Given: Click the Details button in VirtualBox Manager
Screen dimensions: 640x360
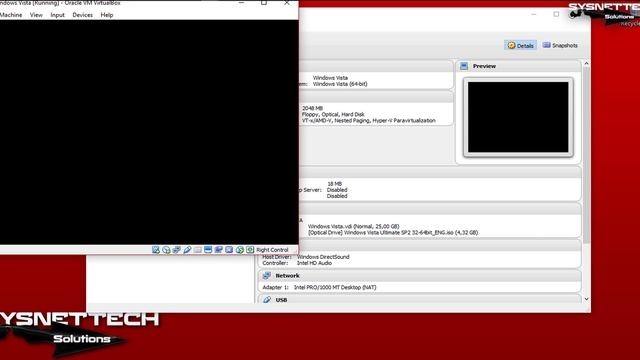Looking at the screenshot, I should [520, 45].
